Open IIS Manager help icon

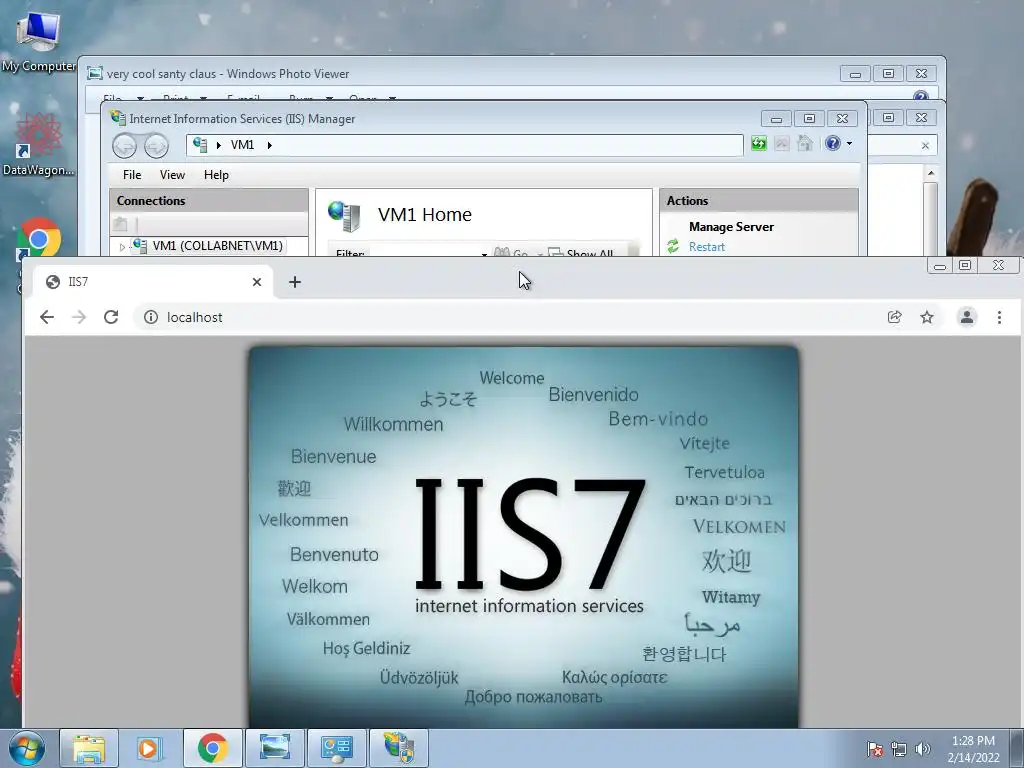click(x=832, y=143)
